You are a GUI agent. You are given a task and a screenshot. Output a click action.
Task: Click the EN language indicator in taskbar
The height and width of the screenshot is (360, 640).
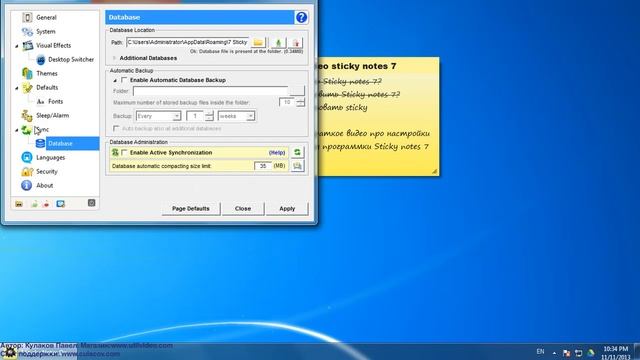pos(540,351)
